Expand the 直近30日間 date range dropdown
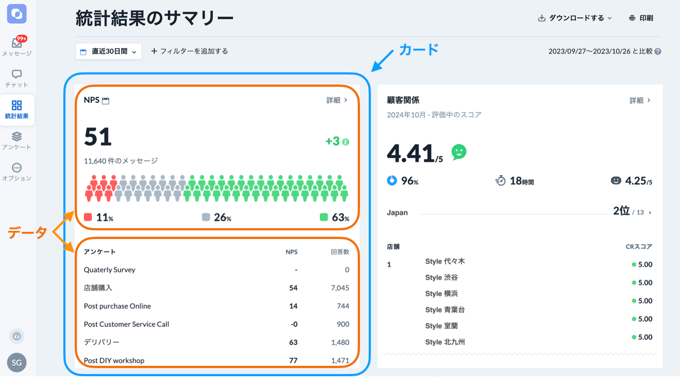This screenshot has height=379, width=680. click(108, 52)
